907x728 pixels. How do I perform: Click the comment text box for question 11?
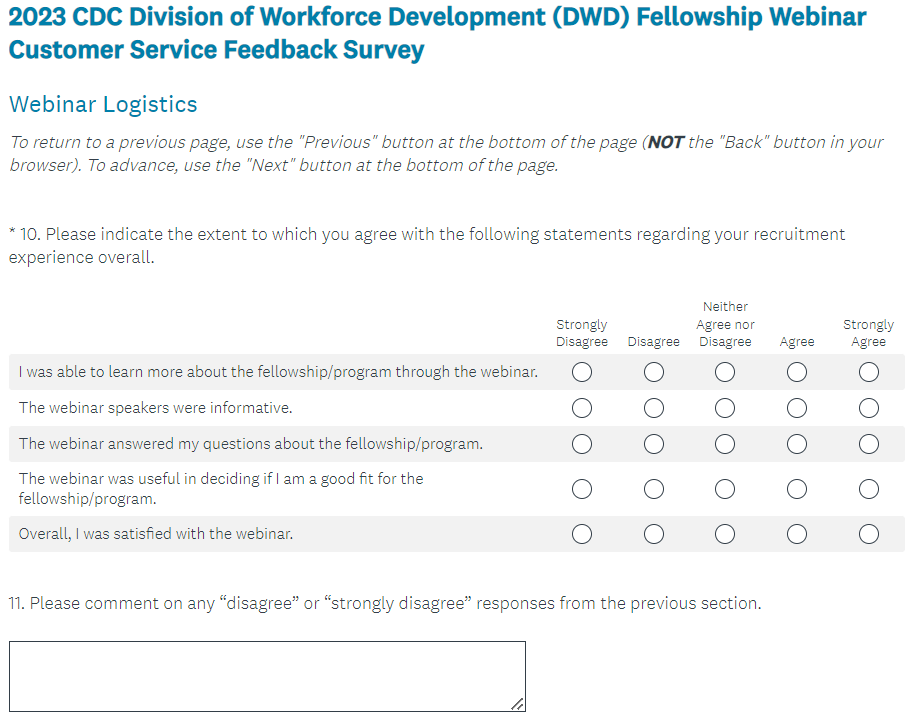(x=267, y=676)
